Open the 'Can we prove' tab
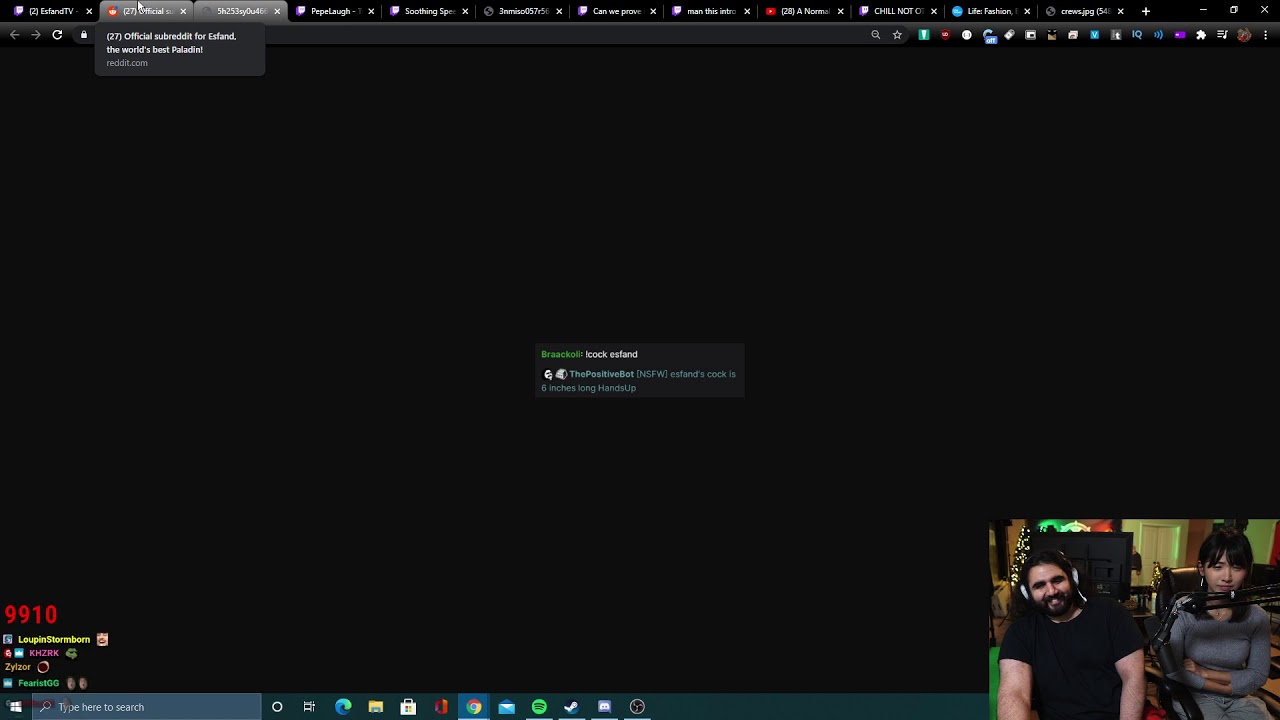The height and width of the screenshot is (720, 1280). pos(616,11)
